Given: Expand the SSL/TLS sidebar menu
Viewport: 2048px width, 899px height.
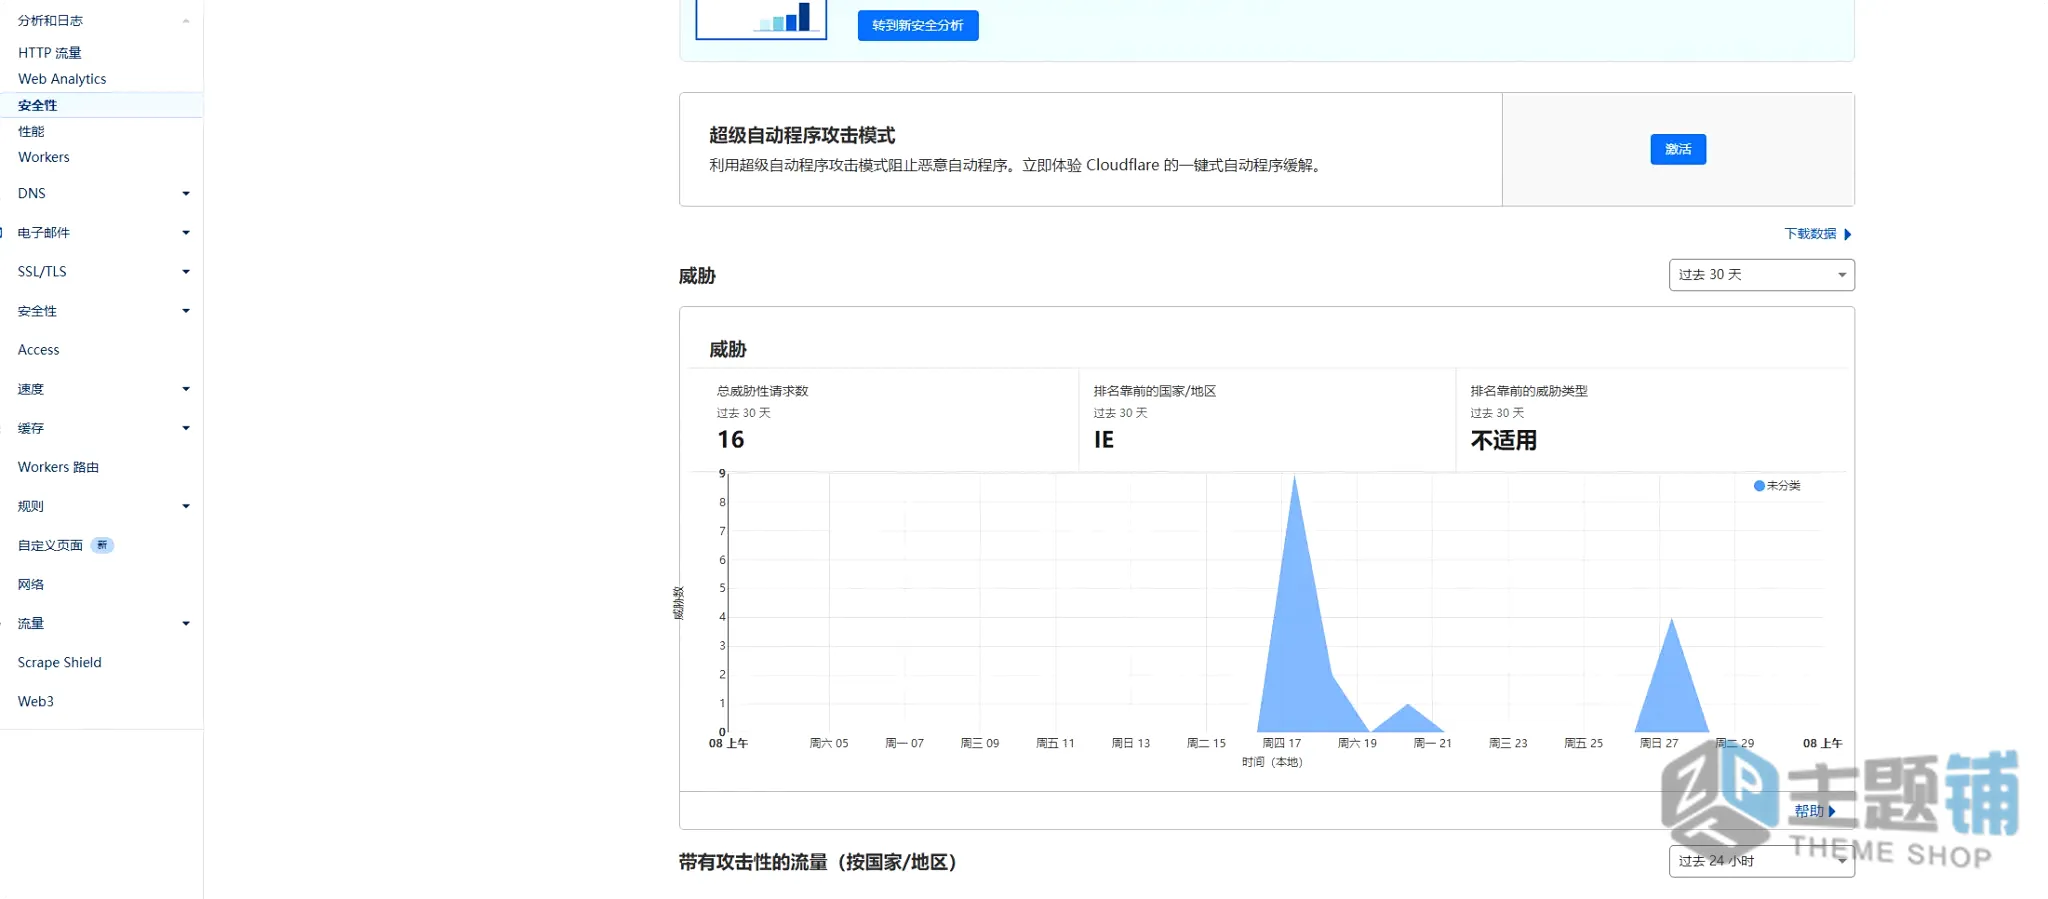Looking at the screenshot, I should click(x=186, y=271).
